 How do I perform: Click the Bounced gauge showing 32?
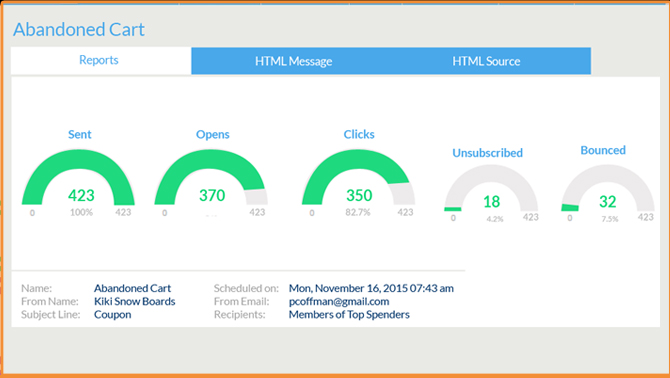coord(608,188)
